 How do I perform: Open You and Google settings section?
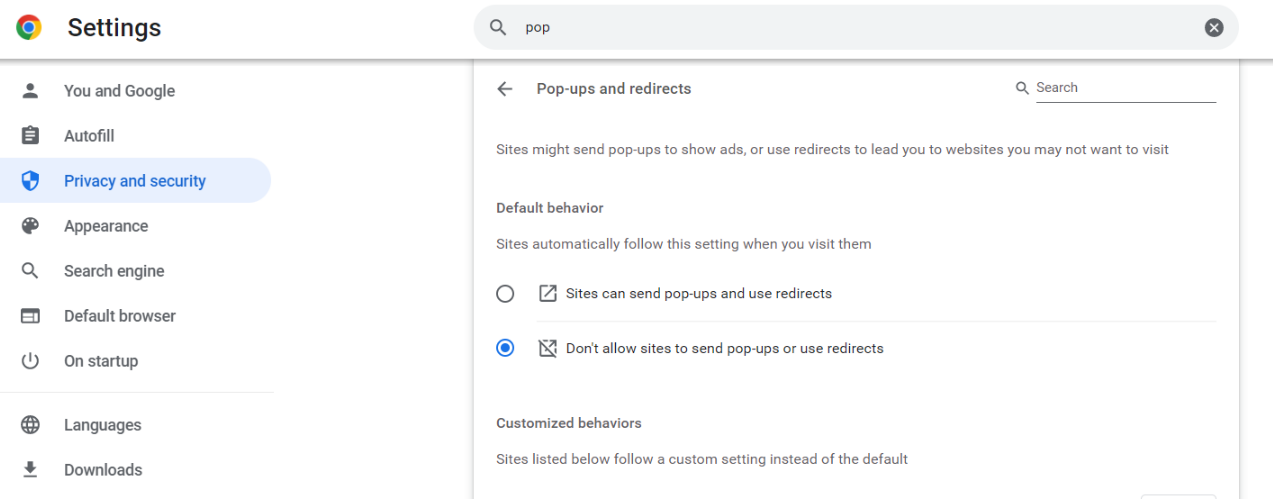[136, 91]
